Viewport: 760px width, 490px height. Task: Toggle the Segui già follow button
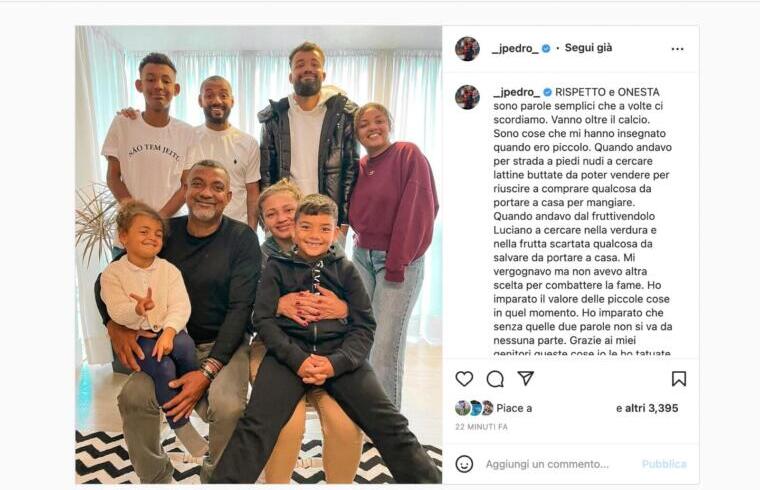tap(588, 48)
